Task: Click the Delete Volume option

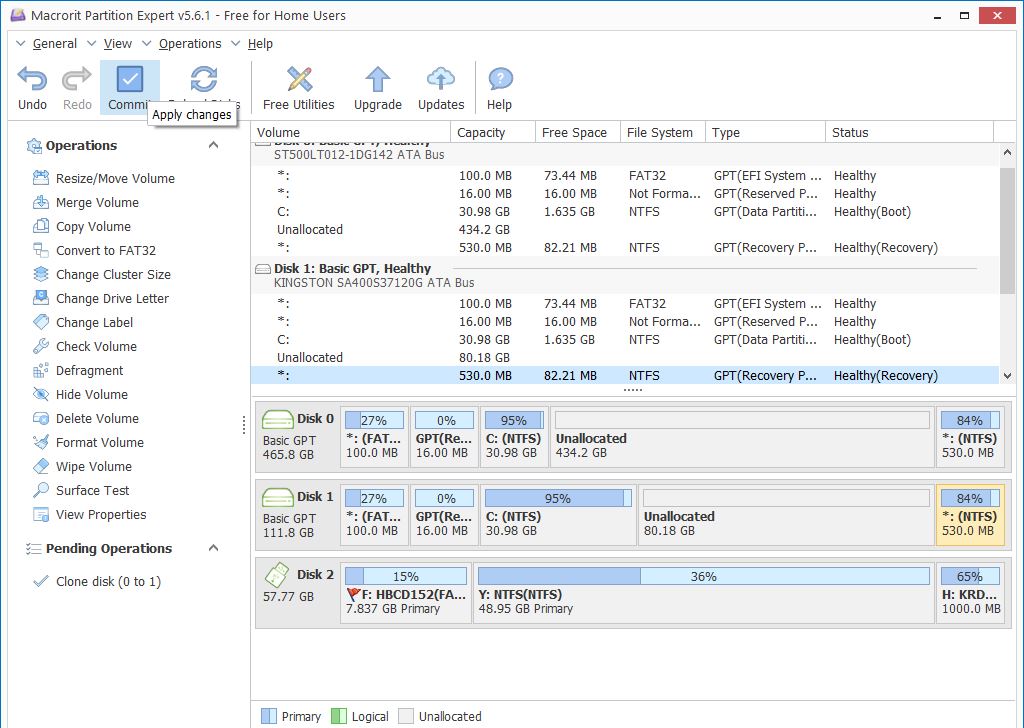Action: pos(97,418)
